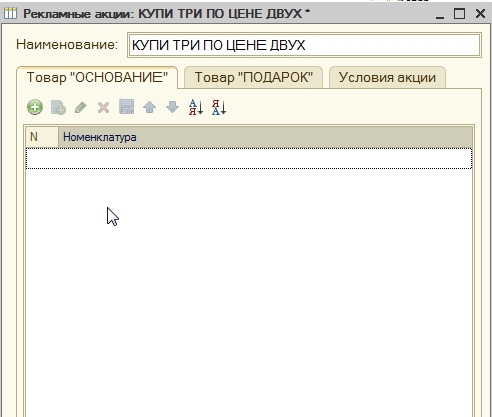Click the Copy row icon
The width and height of the screenshot is (492, 417).
click(x=58, y=107)
